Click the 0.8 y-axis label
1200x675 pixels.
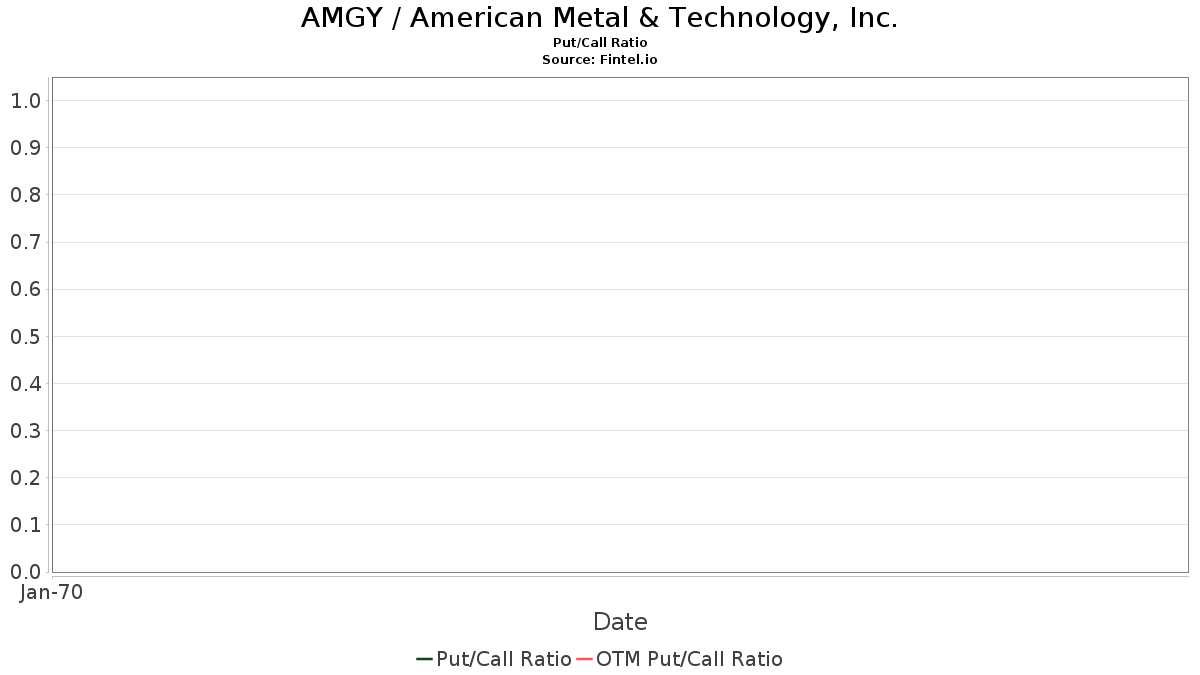tap(26, 195)
